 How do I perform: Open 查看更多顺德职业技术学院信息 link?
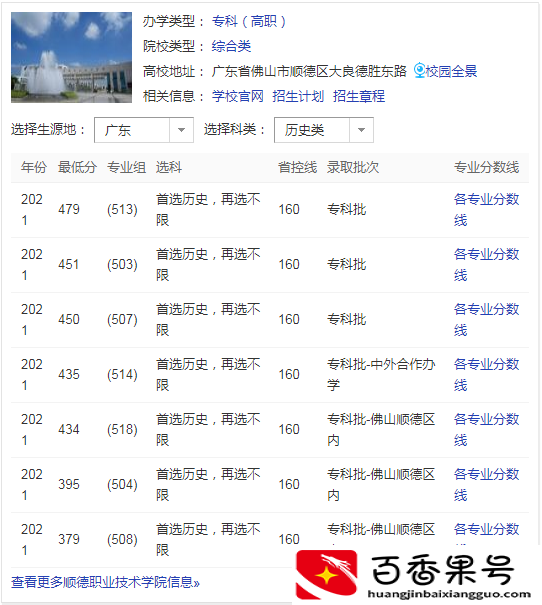105,582
